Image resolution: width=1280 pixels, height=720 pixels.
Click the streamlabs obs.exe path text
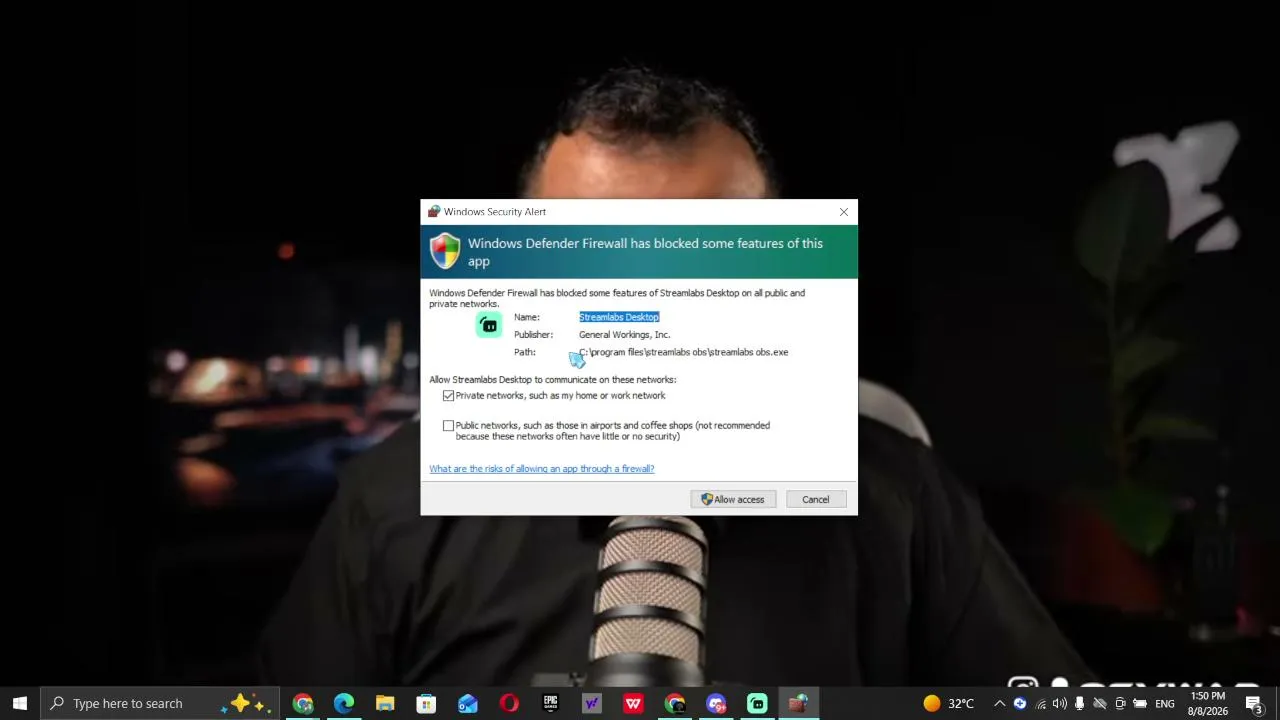tap(684, 352)
